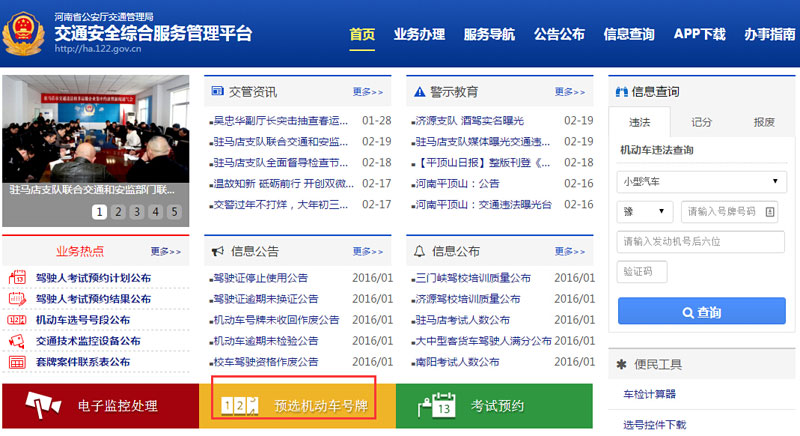This screenshot has height=436, width=800.
Task: Focus the engine number last six digits field
Action: (701, 242)
